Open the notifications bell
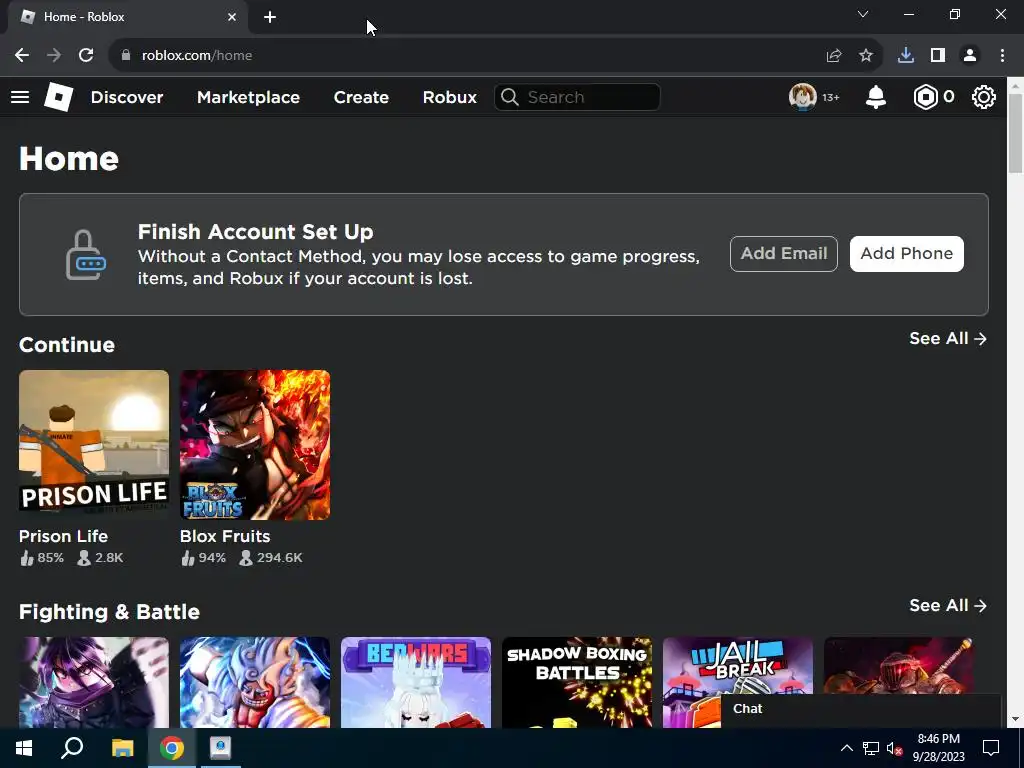1024x768 pixels. tap(876, 97)
